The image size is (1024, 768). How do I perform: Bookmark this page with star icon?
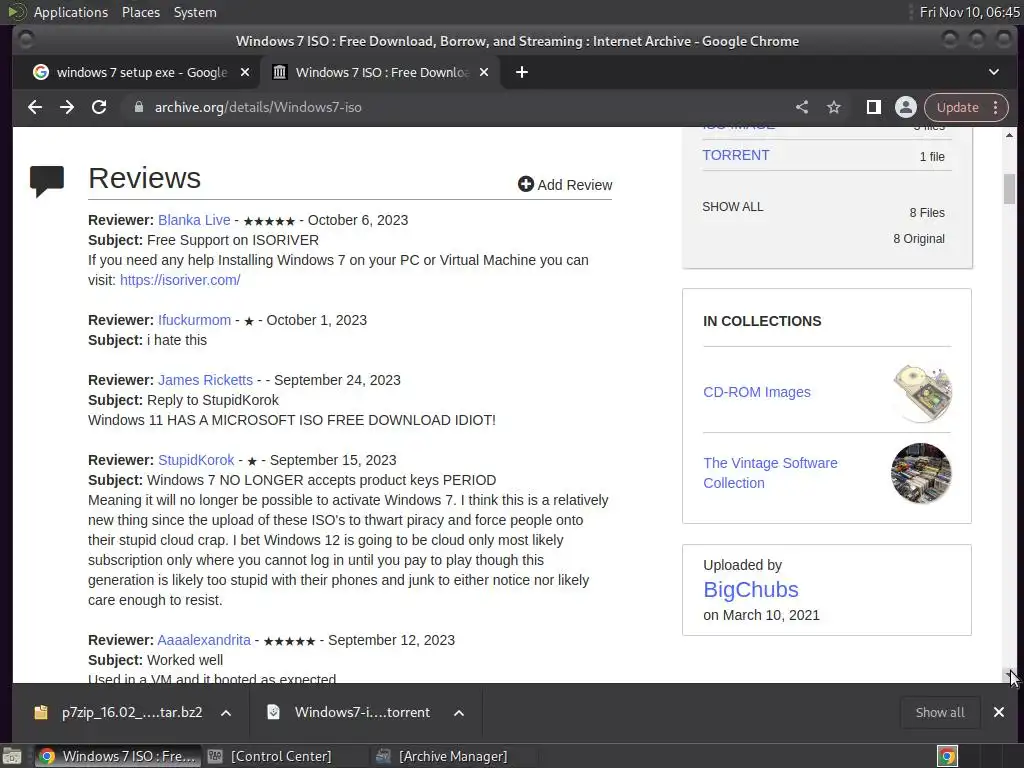[834, 107]
